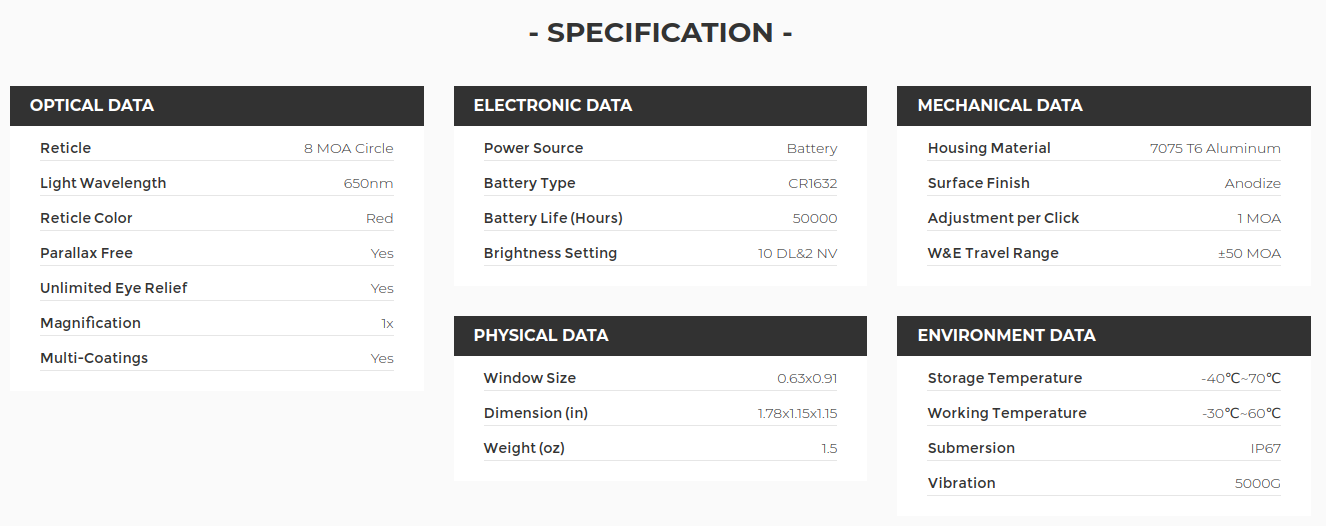Click the PHYSICAL DATA section header

pos(541,336)
